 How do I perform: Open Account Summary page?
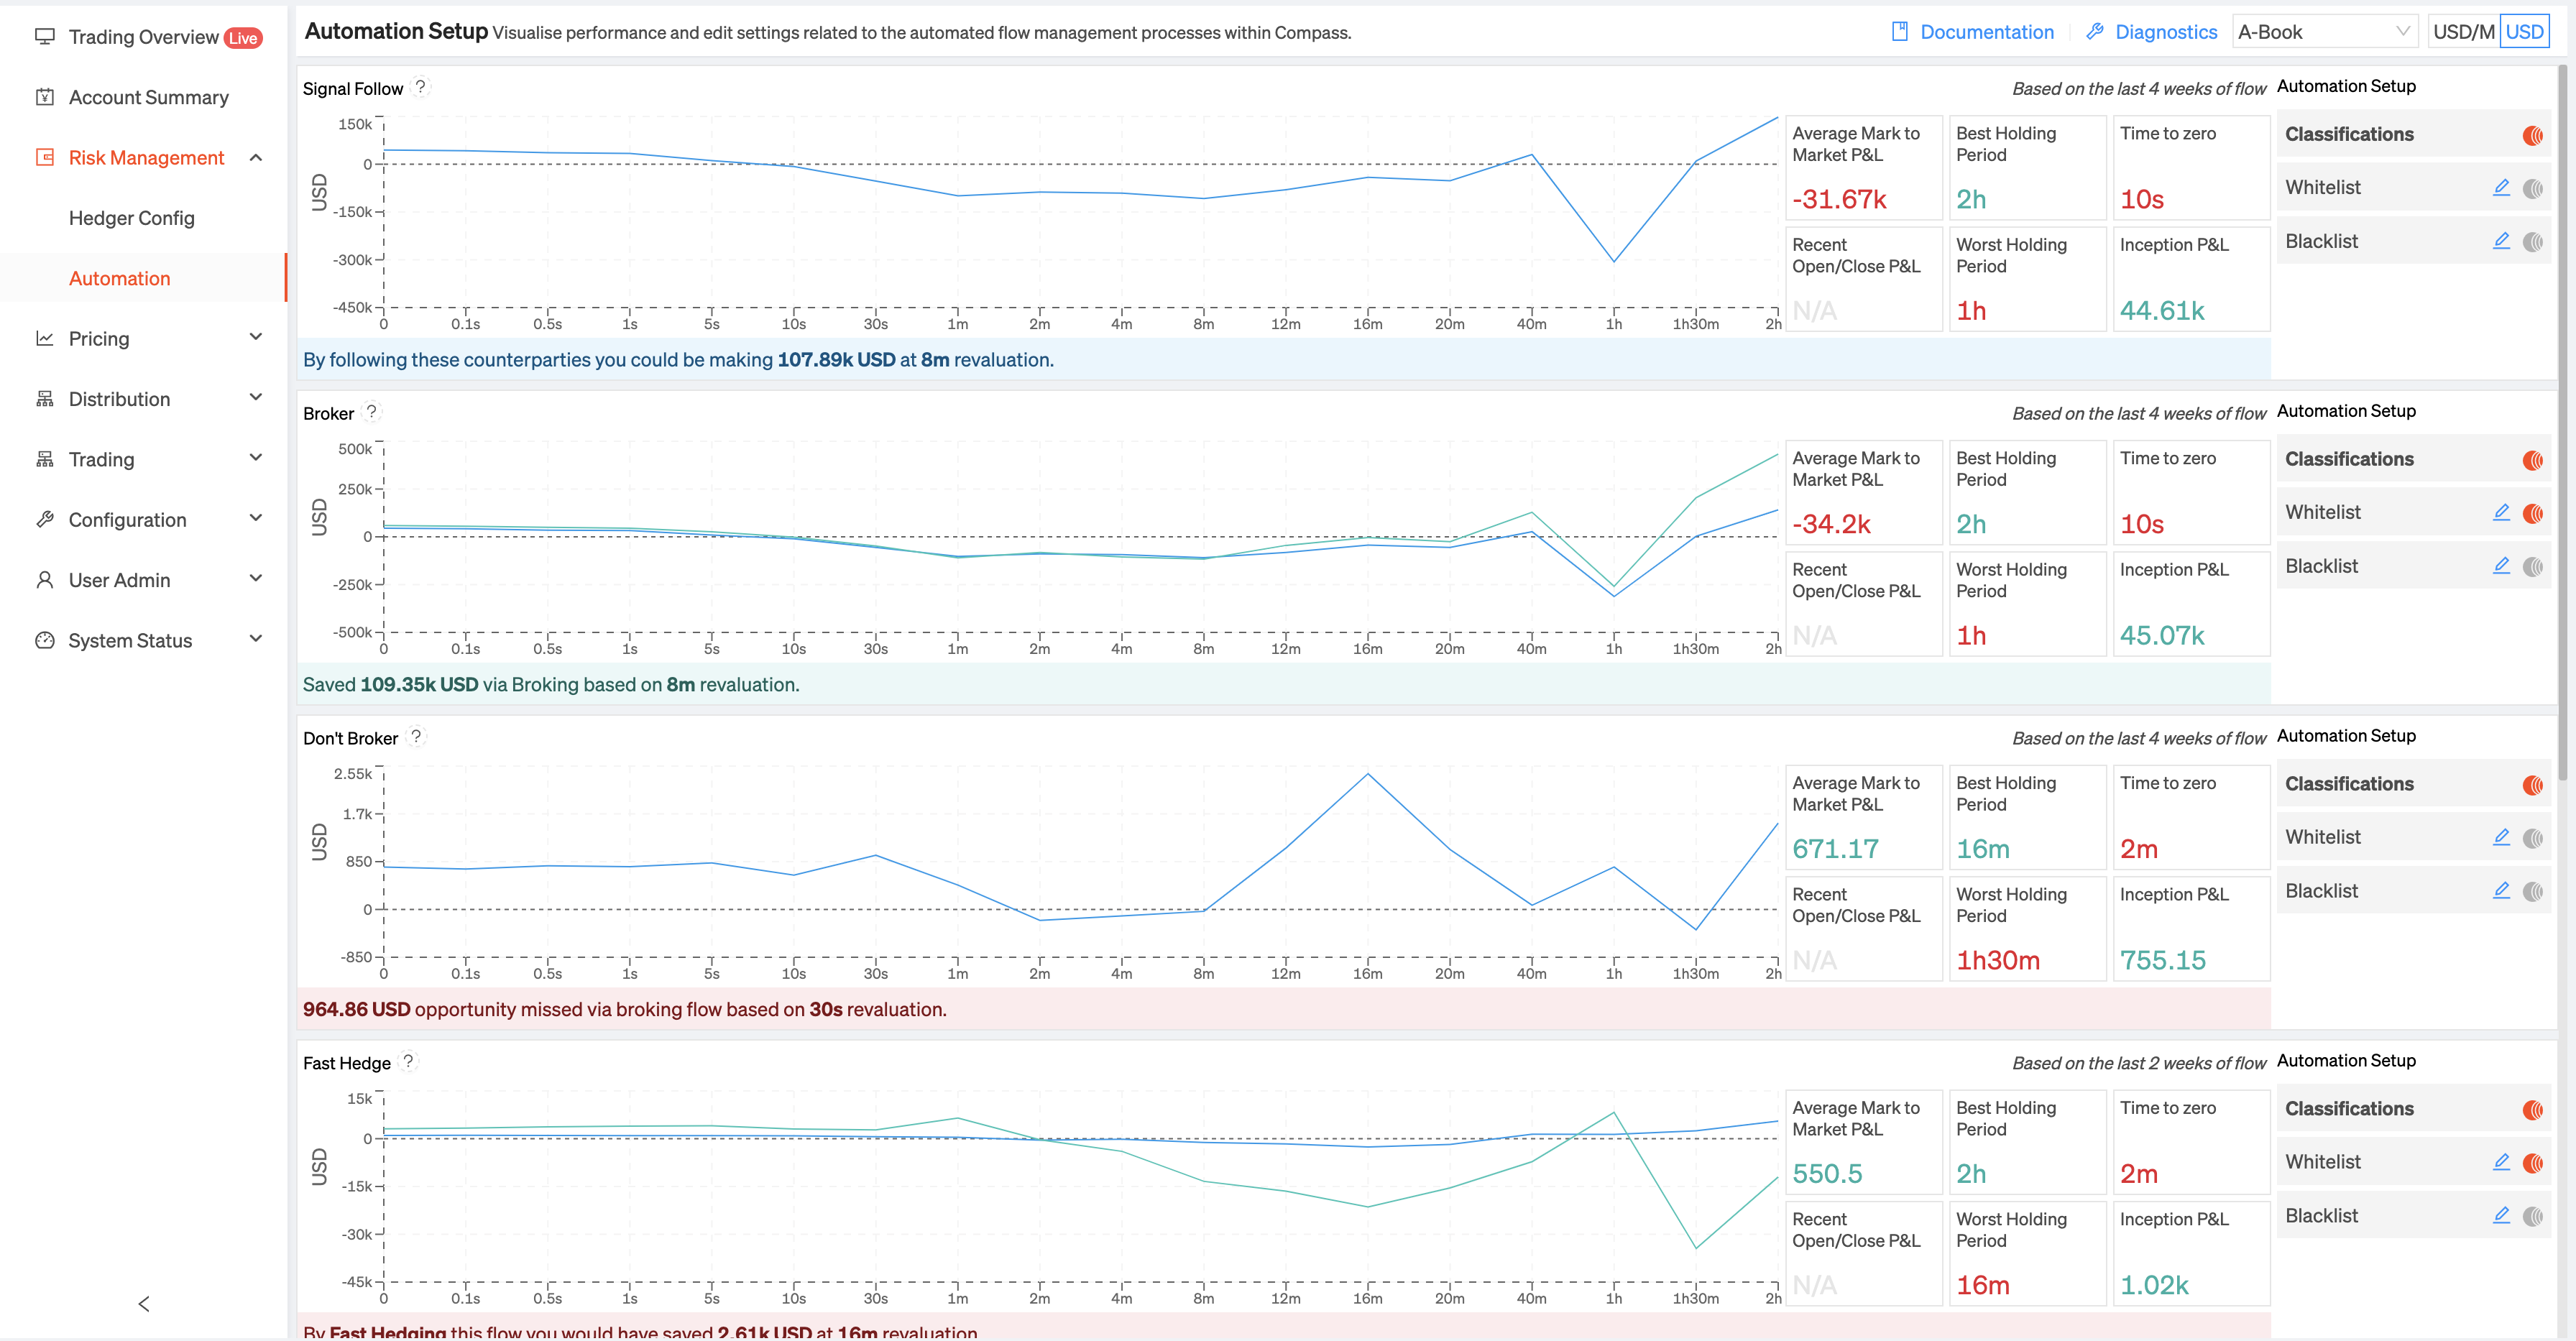149,97
